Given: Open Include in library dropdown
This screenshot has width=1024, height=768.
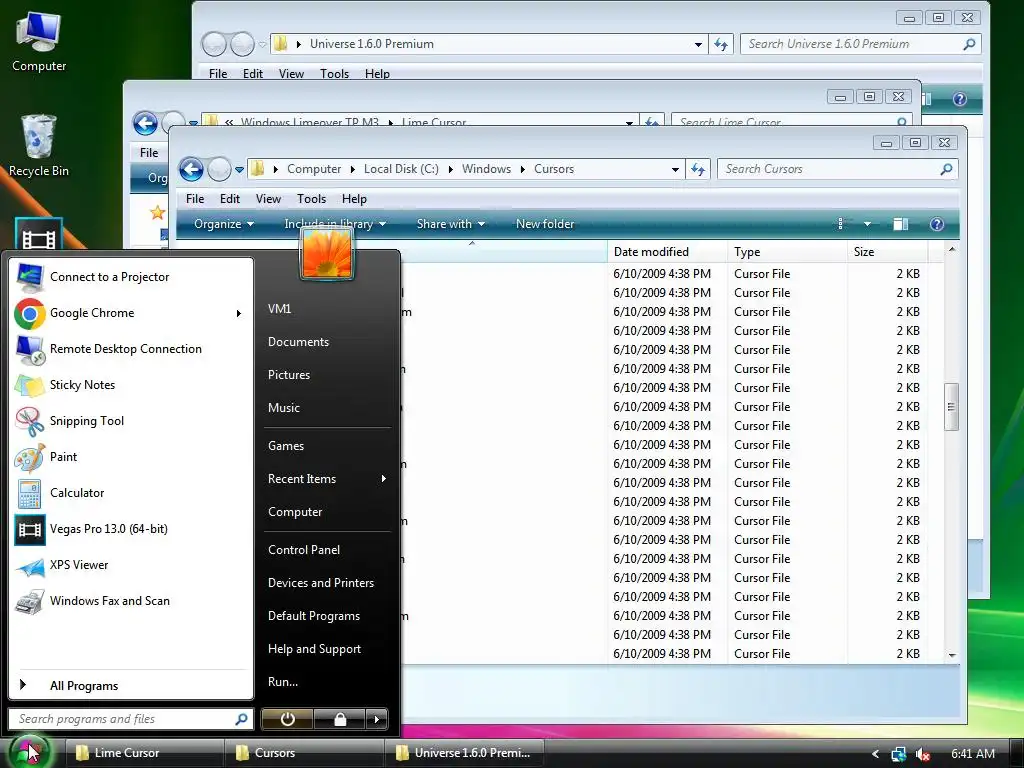Looking at the screenshot, I should tap(335, 224).
